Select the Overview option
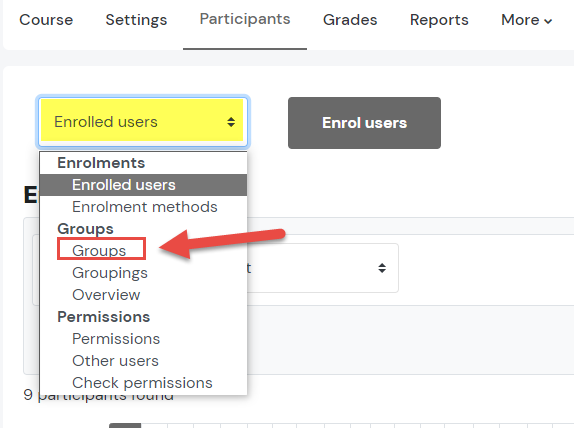Image resolution: width=574 pixels, height=428 pixels. coord(106,295)
